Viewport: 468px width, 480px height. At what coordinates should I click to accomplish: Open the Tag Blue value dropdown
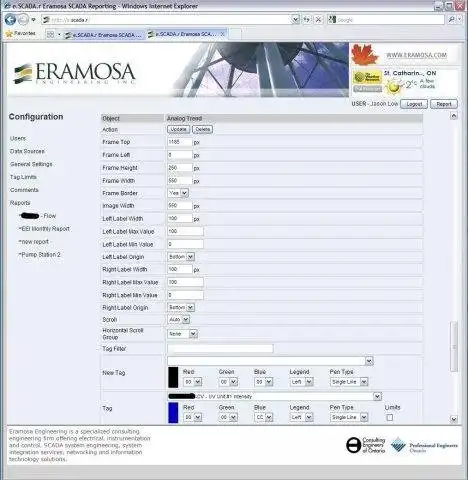click(x=264, y=417)
